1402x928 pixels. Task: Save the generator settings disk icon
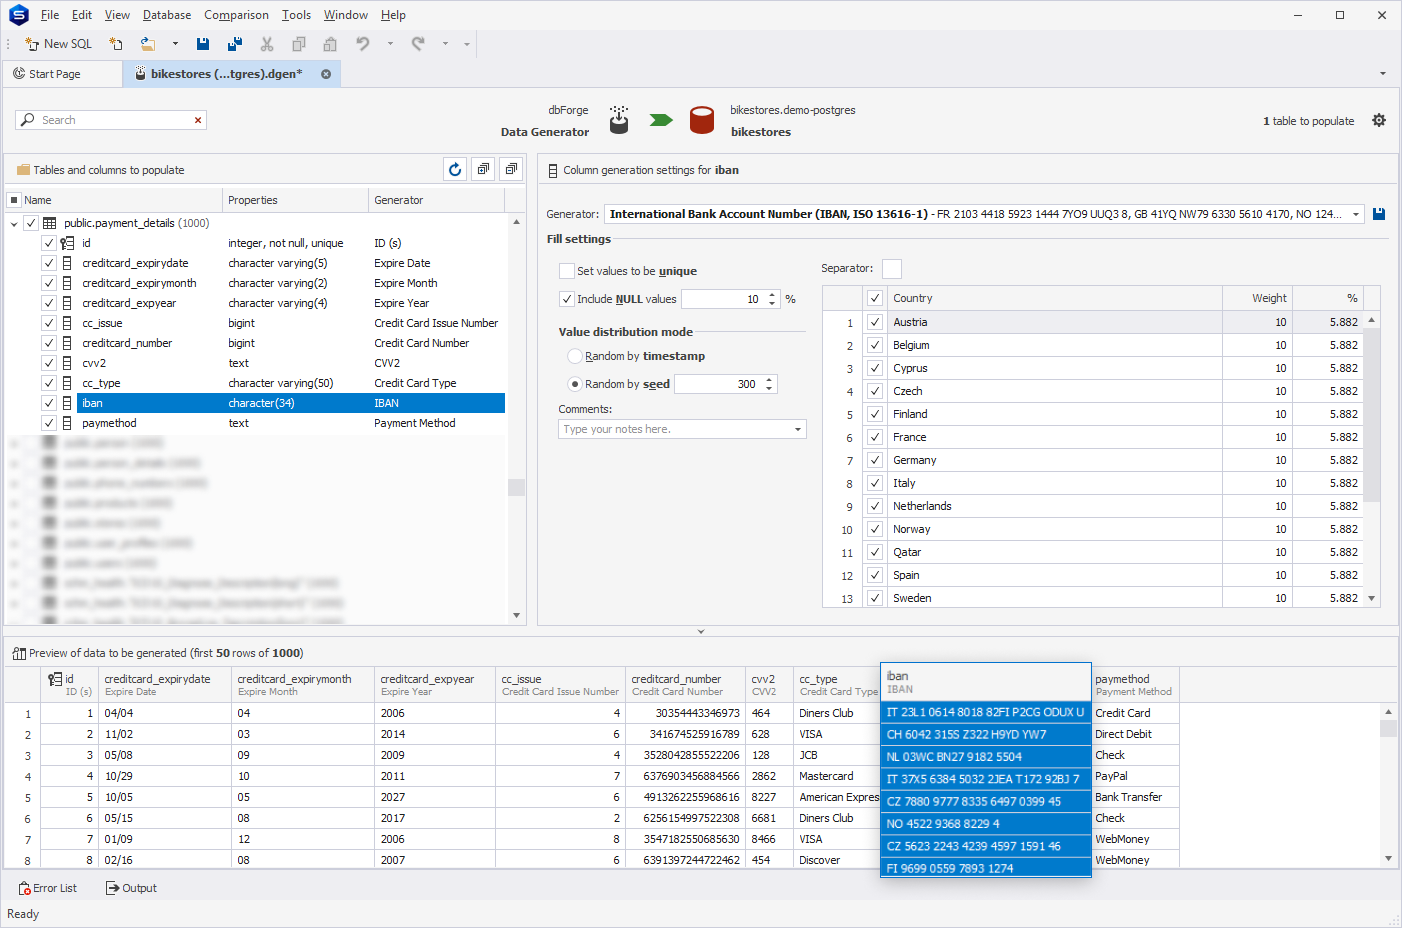pos(1379,214)
